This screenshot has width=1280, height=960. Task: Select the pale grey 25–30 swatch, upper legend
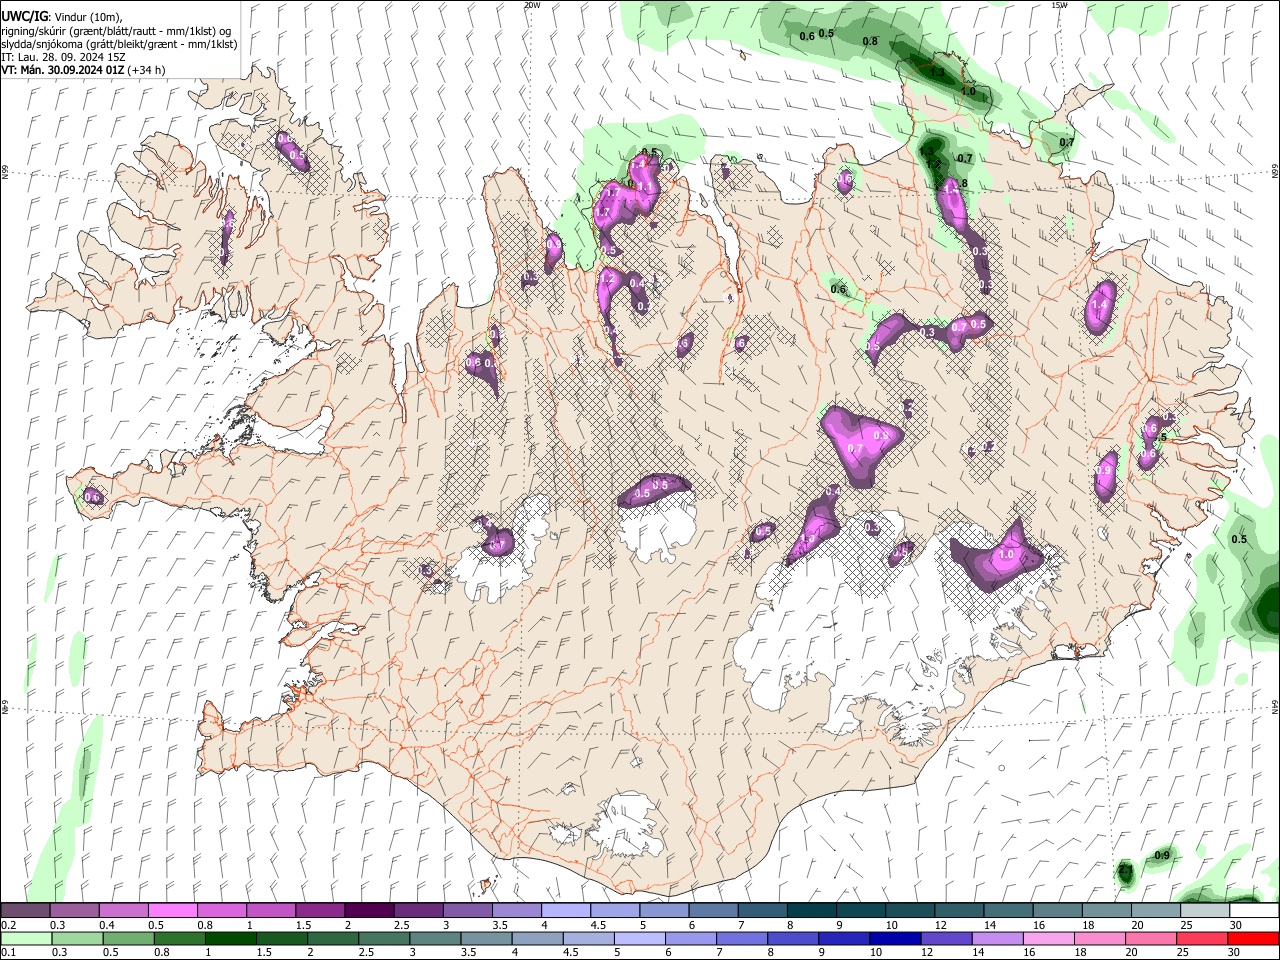[x=1205, y=911]
